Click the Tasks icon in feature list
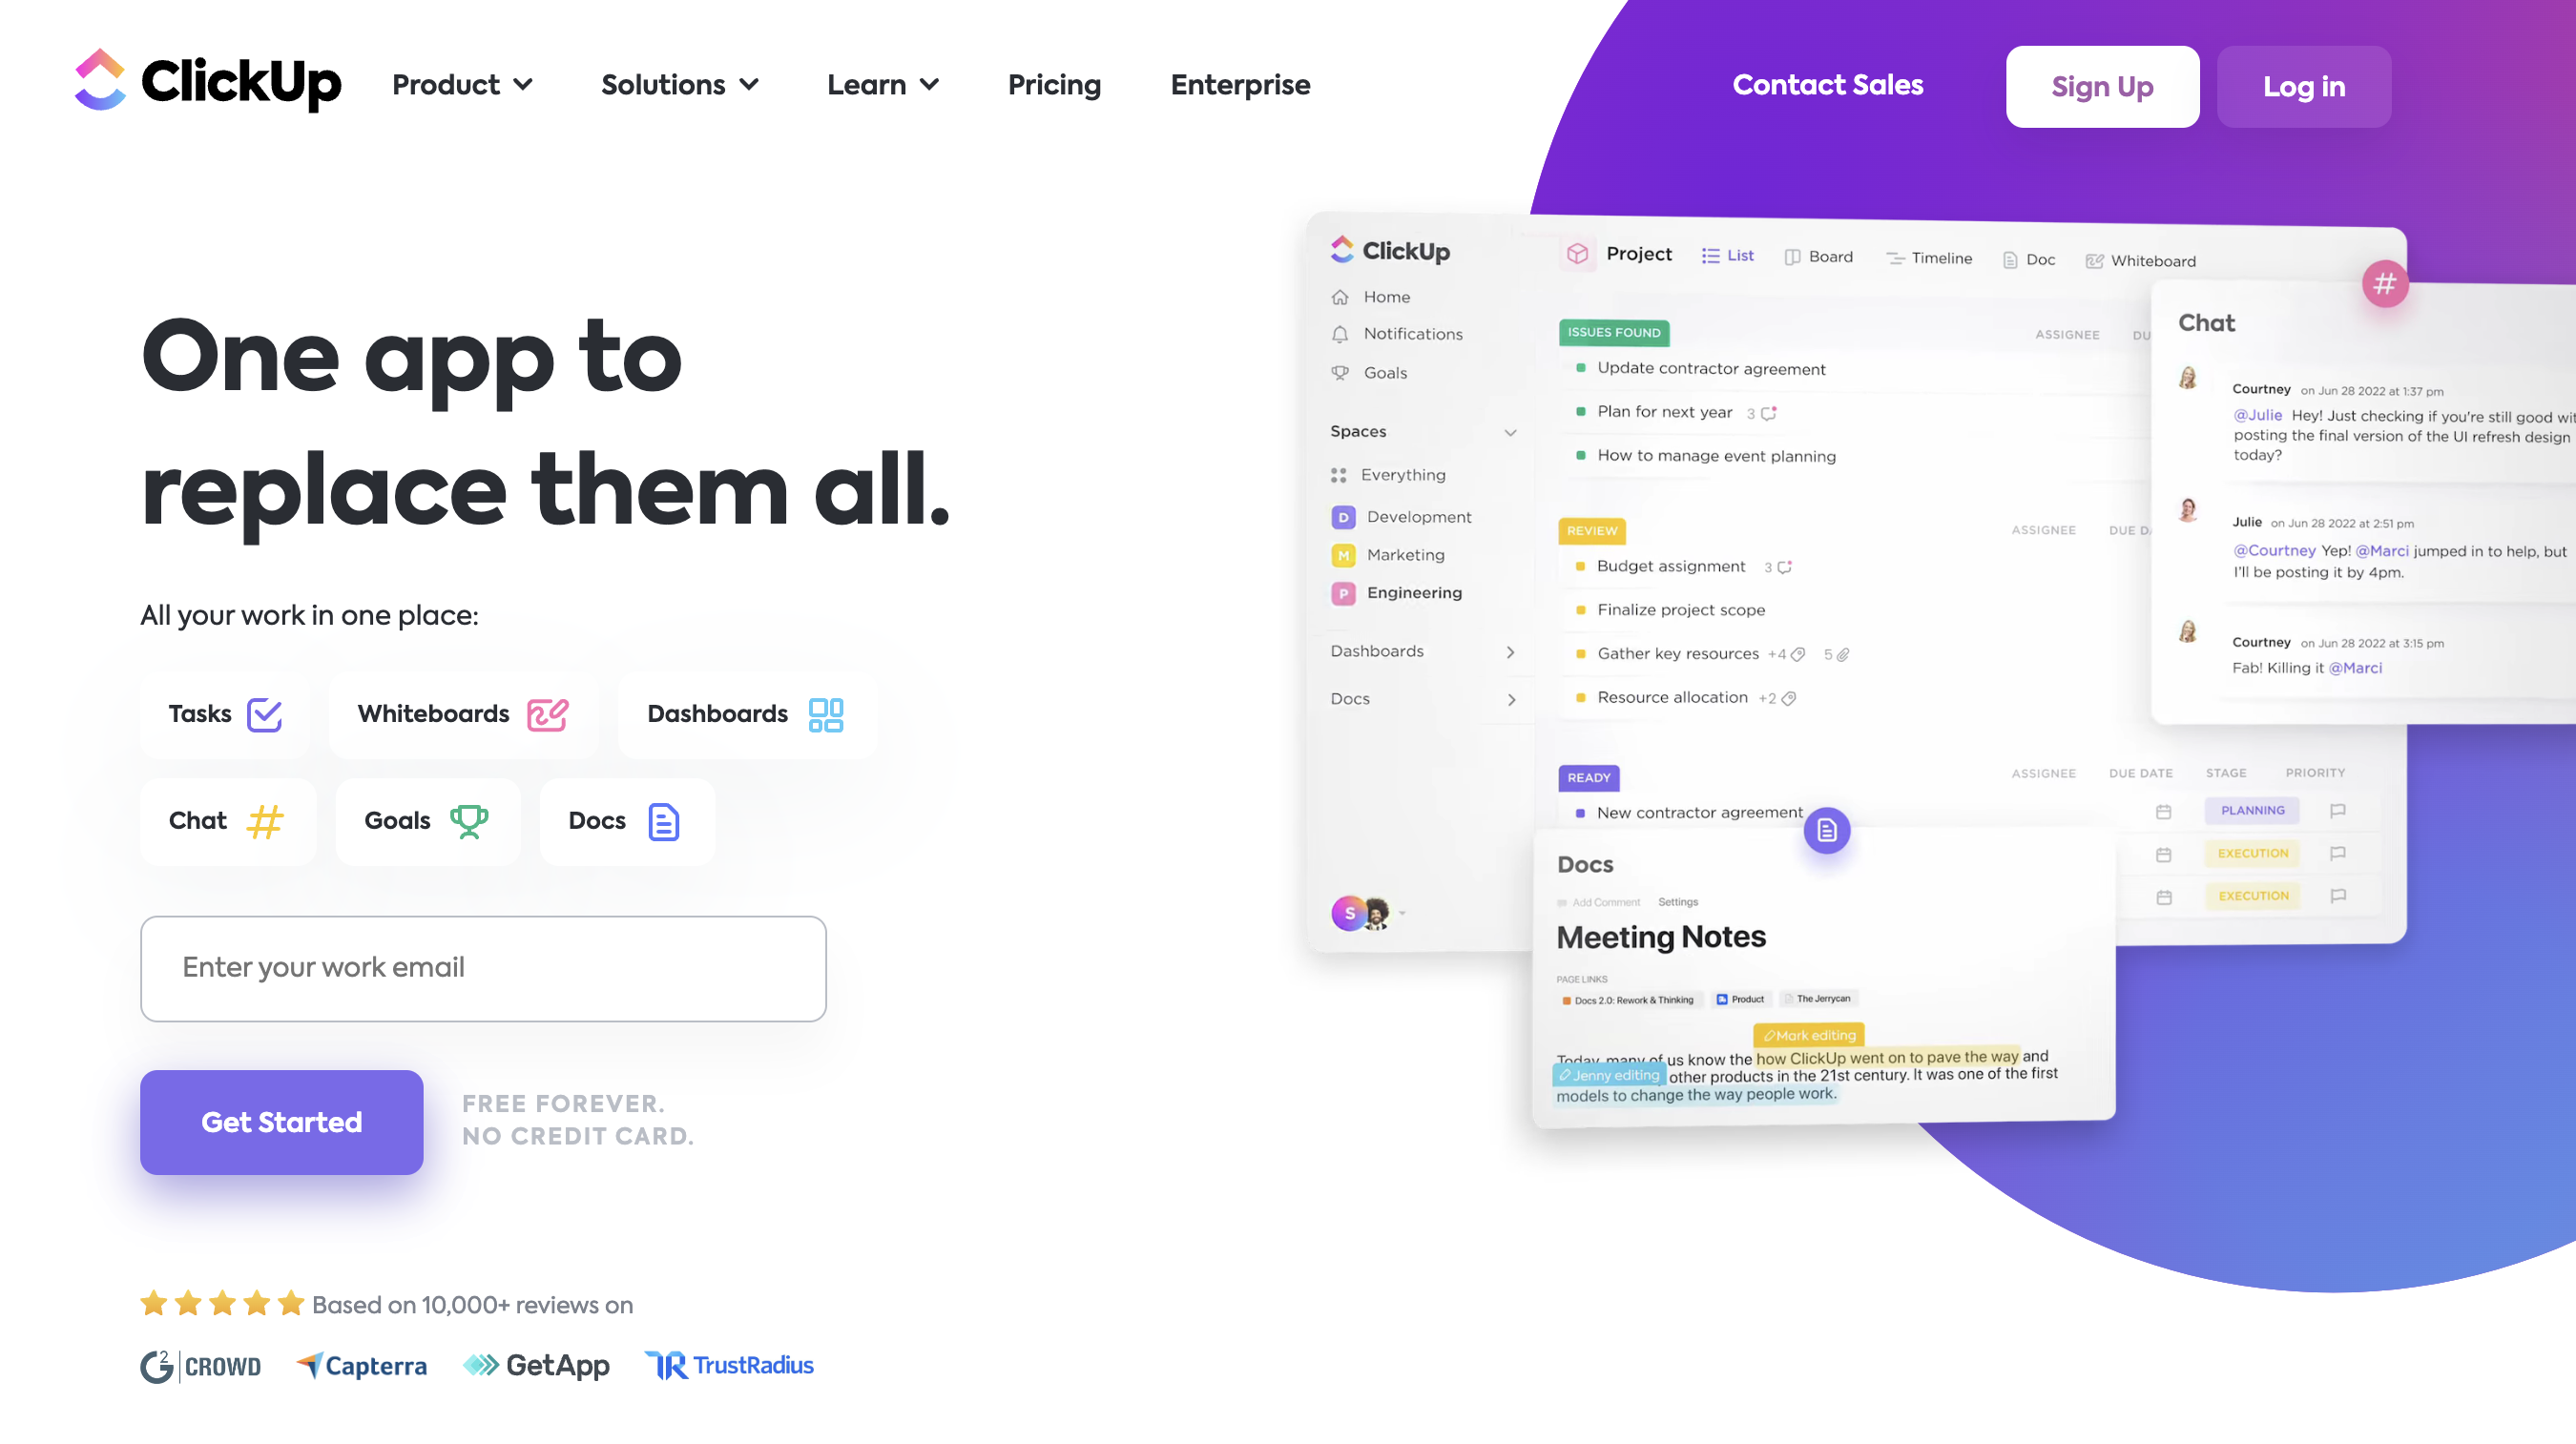The image size is (2576, 1444). click(265, 715)
